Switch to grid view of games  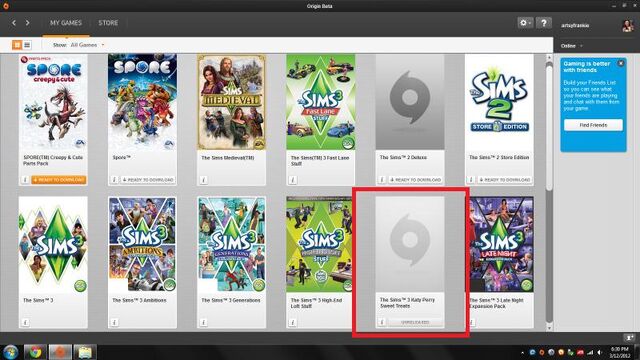coord(17,45)
